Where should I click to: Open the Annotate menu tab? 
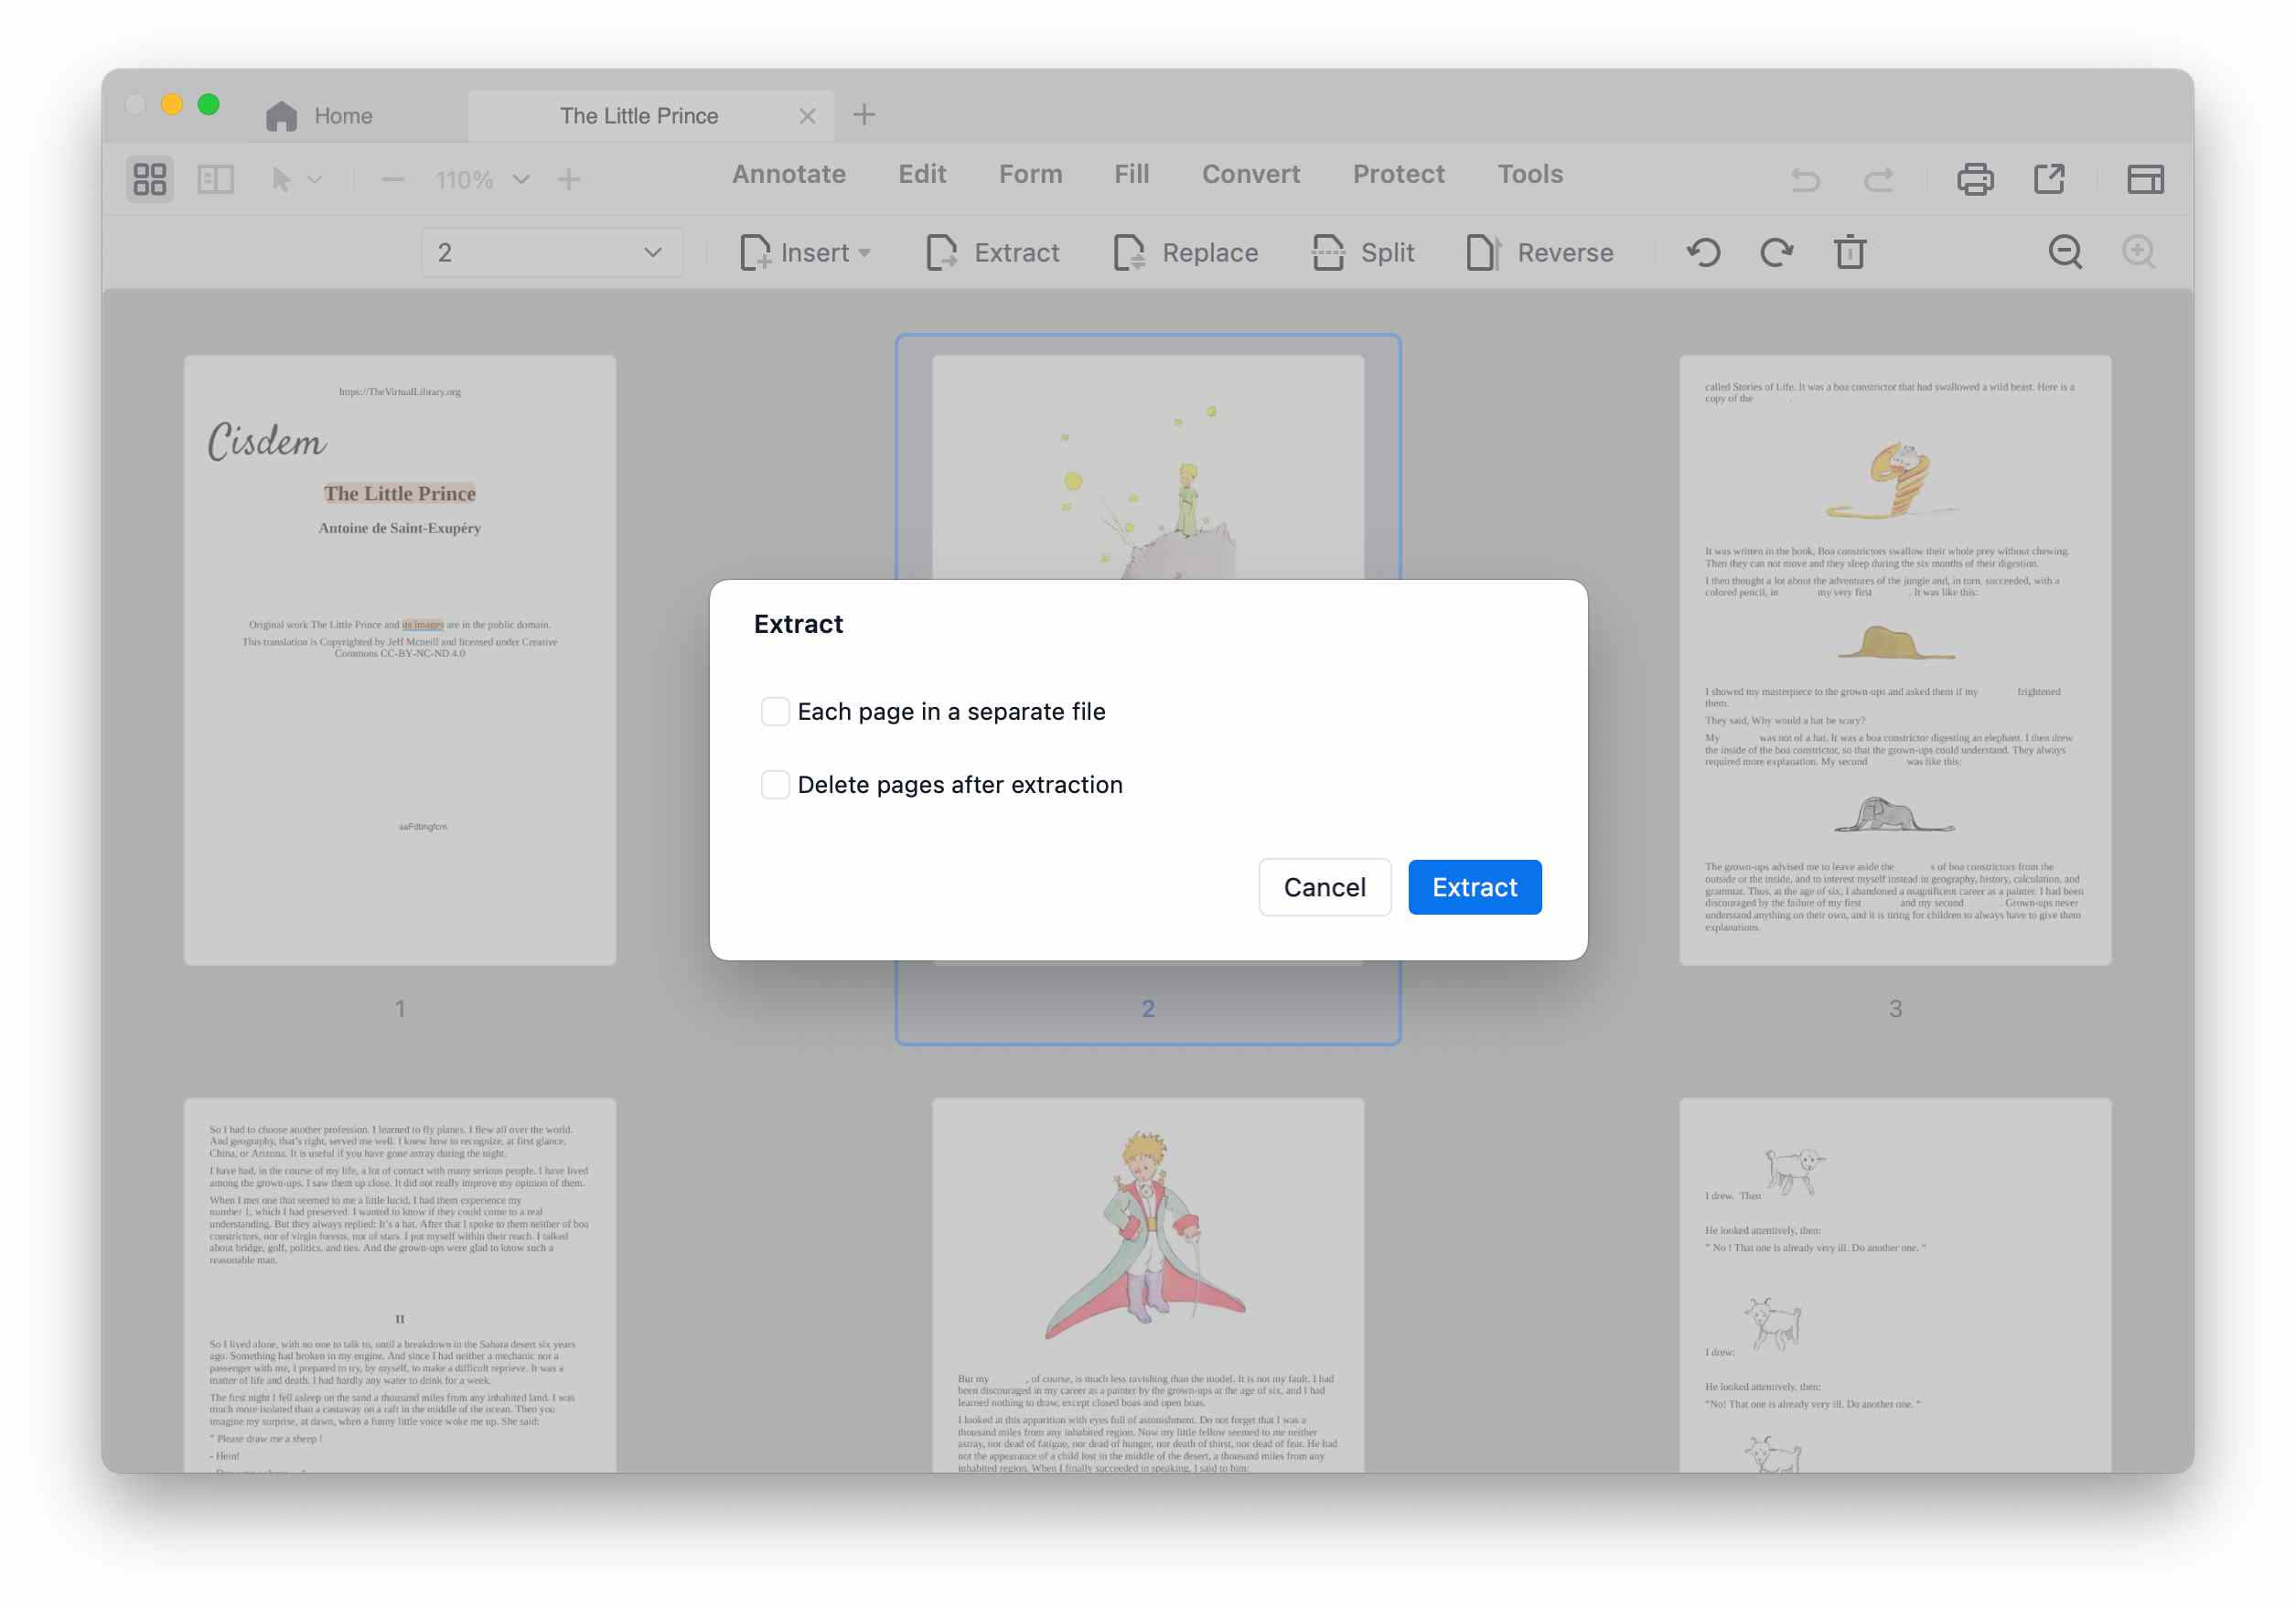click(x=788, y=174)
